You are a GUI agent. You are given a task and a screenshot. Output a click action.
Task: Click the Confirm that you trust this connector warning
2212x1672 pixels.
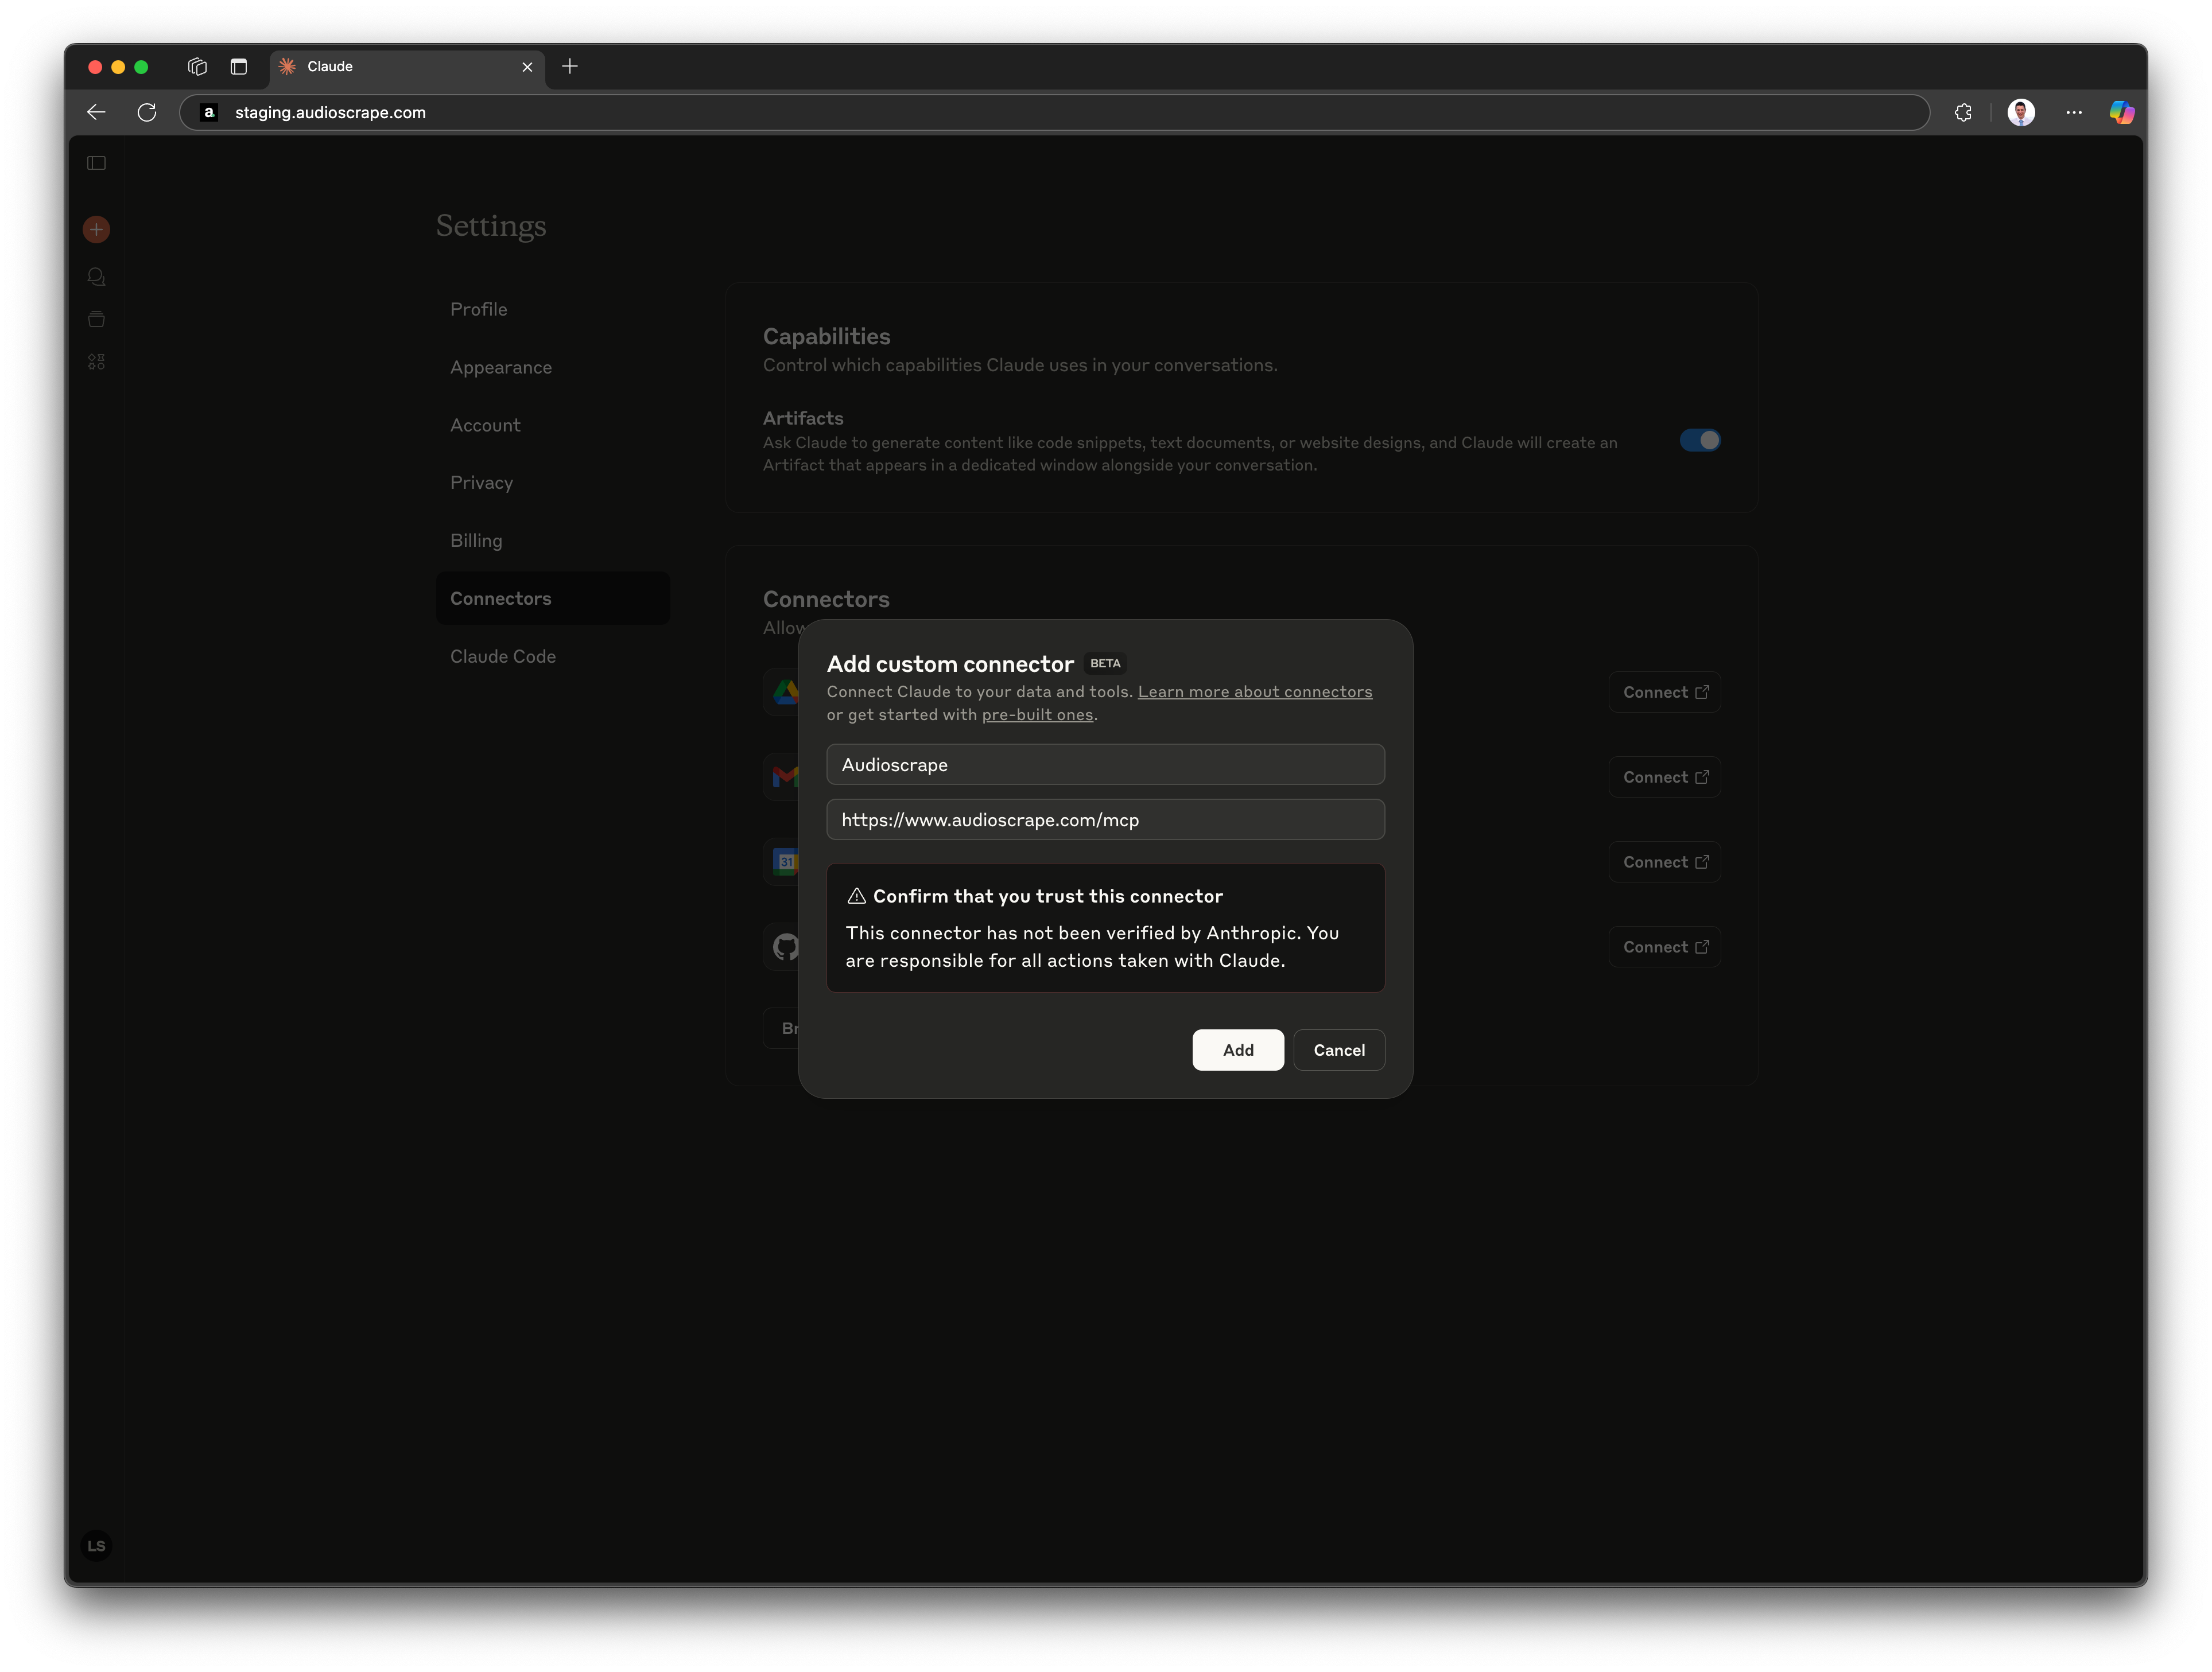coord(1105,928)
